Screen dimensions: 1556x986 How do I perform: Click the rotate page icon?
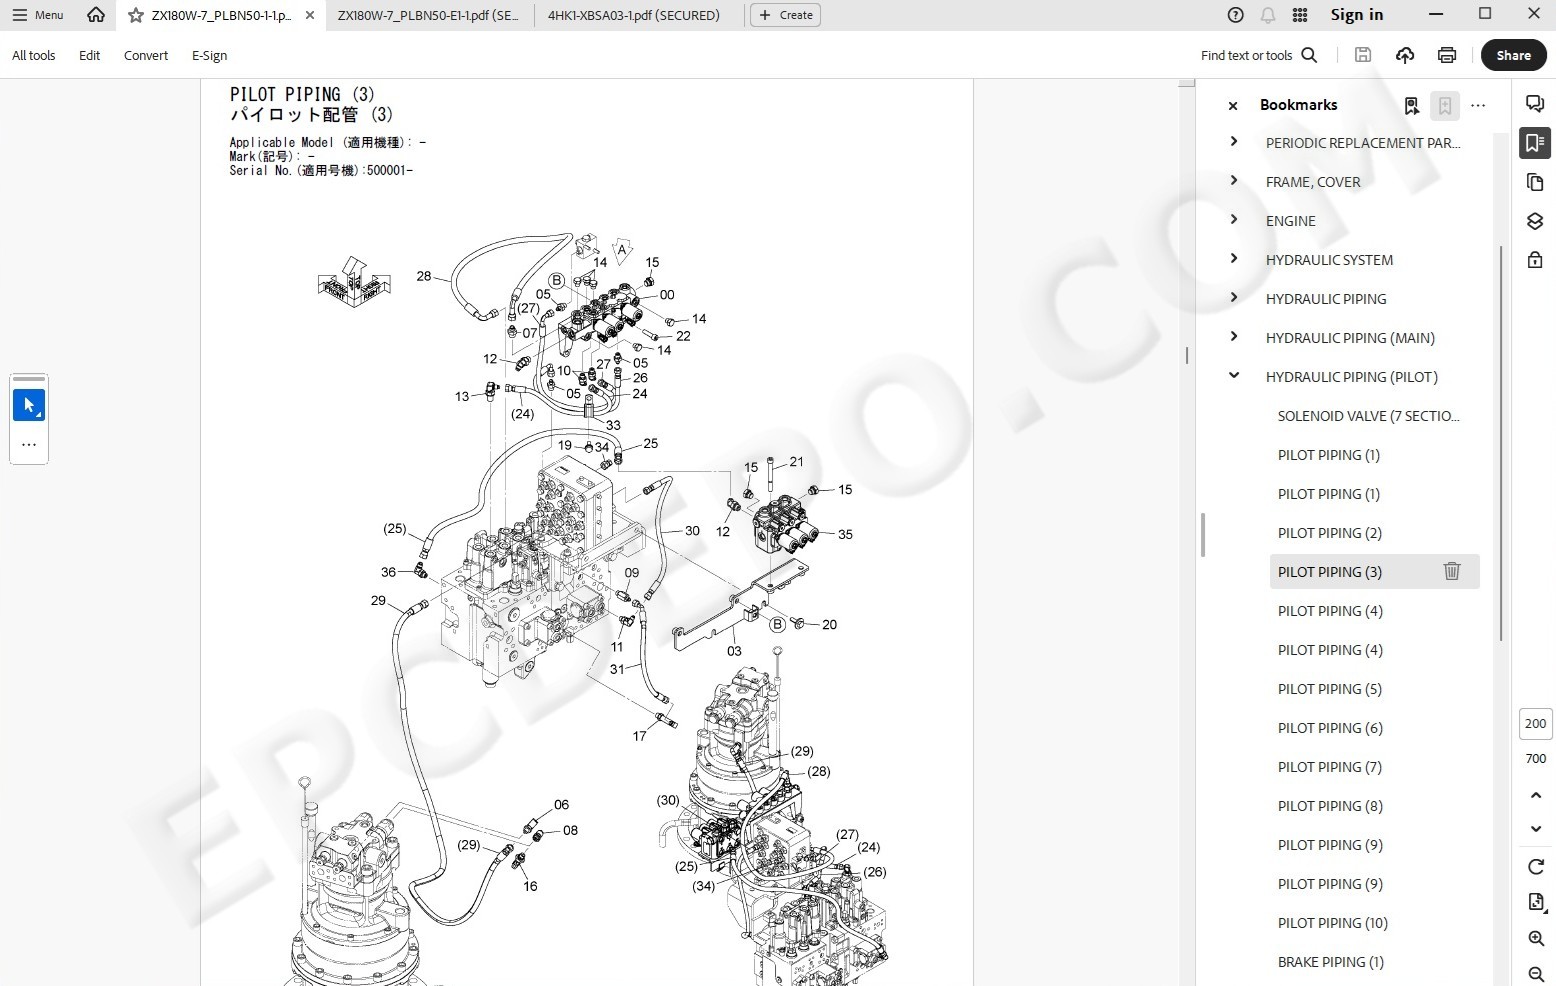pos(1536,866)
